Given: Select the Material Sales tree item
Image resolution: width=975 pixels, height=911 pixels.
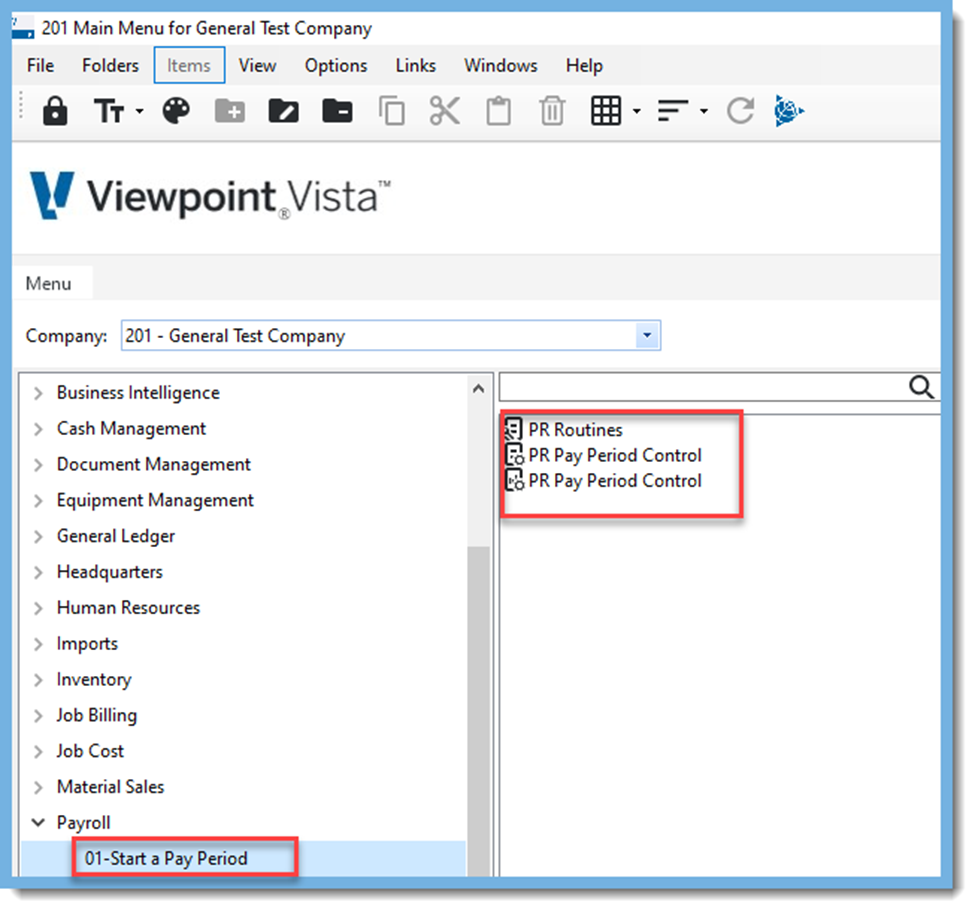Looking at the screenshot, I should pyautogui.click(x=110, y=787).
